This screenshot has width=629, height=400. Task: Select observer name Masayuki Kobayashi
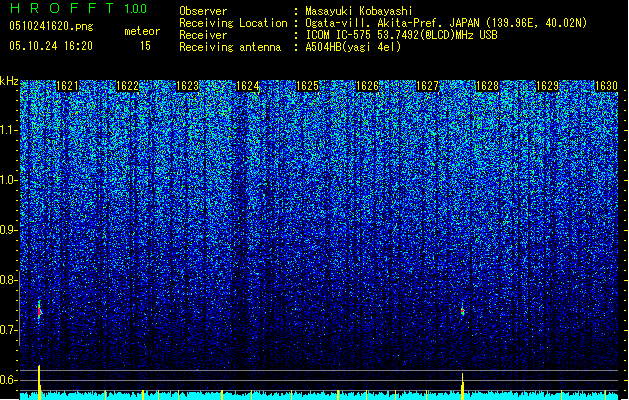coord(359,11)
